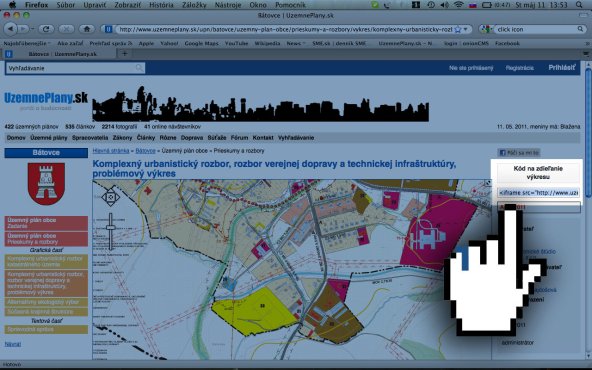Expand the News bookmarks folder
This screenshot has height=370, width=592.
click(x=296, y=43)
